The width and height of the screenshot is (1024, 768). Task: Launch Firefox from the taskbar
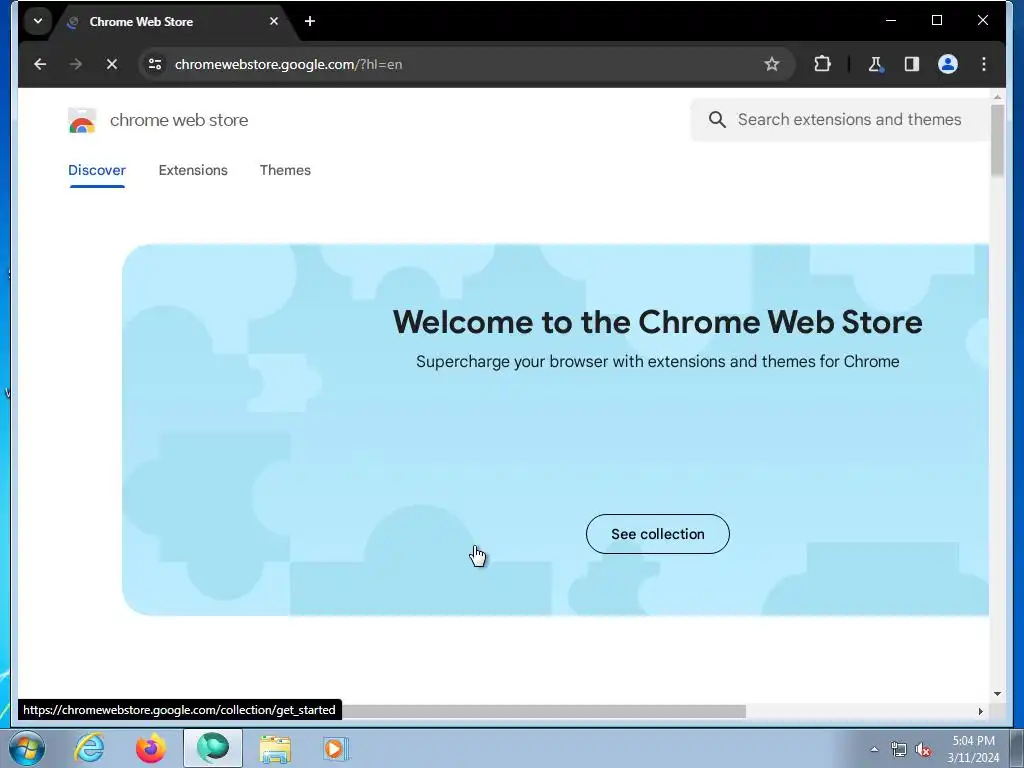[150, 748]
